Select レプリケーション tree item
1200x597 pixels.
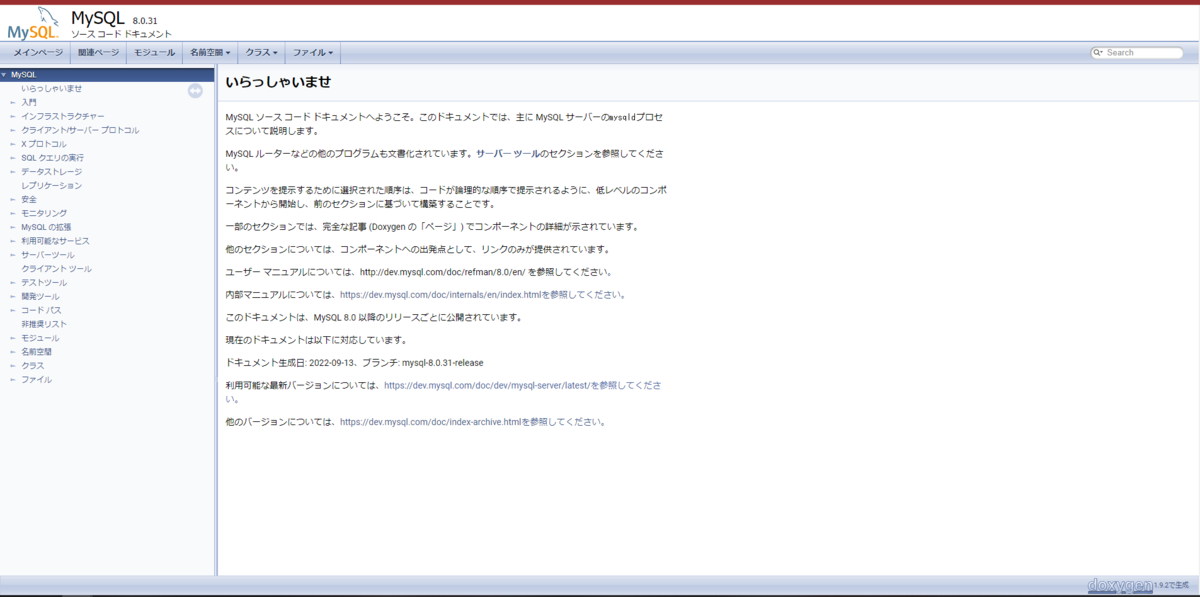[x=52, y=186]
